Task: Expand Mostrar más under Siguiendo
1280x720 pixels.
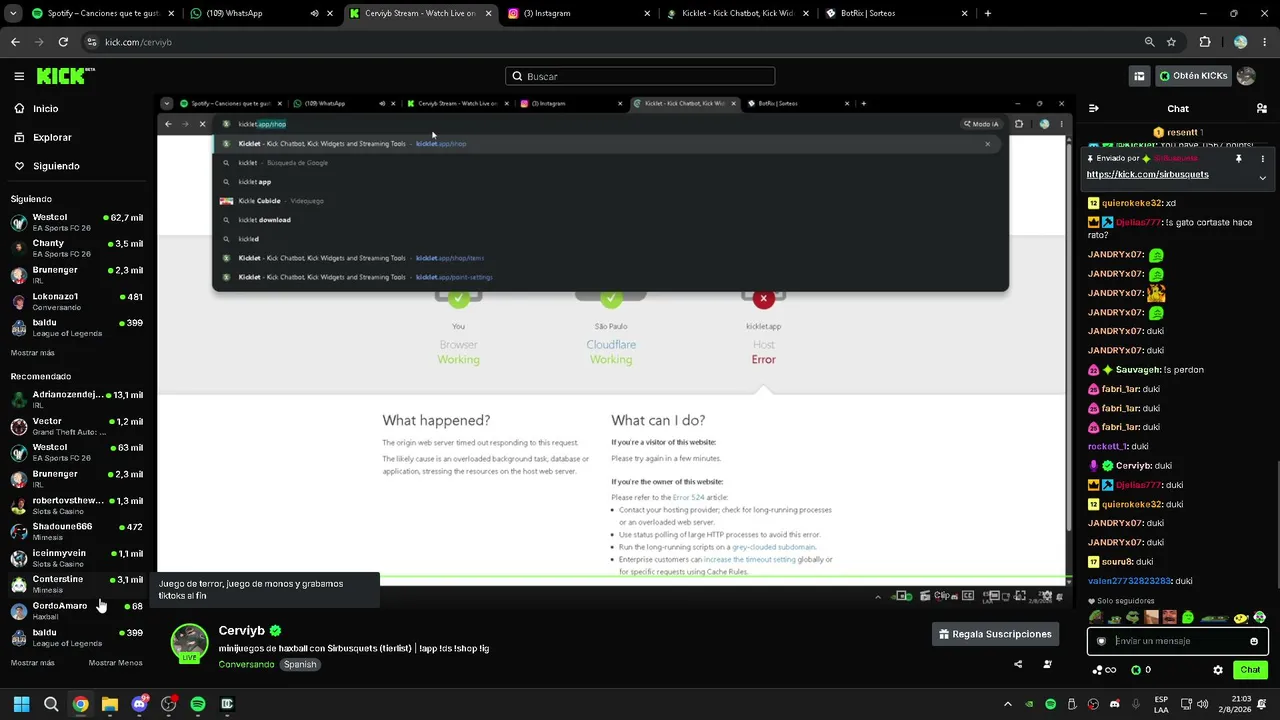Action: [33, 353]
